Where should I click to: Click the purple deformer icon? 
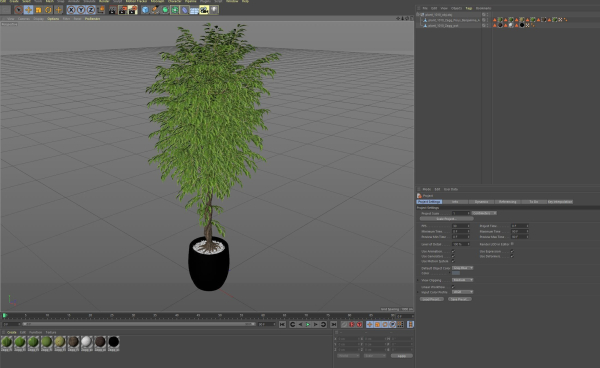coord(184,10)
